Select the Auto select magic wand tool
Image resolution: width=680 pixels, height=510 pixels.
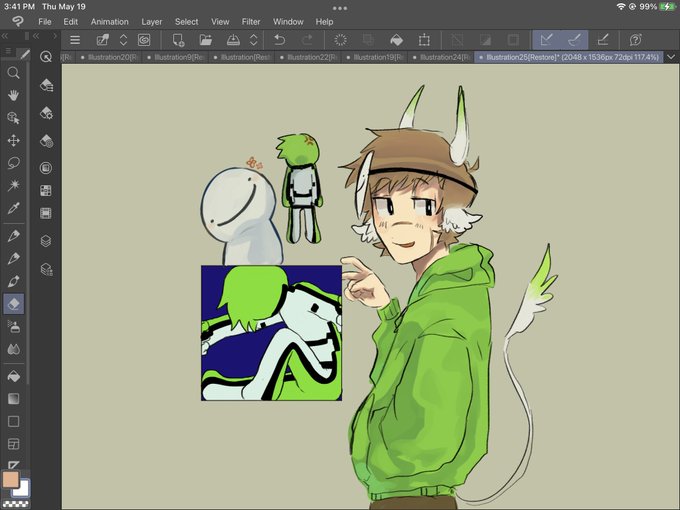(x=13, y=185)
